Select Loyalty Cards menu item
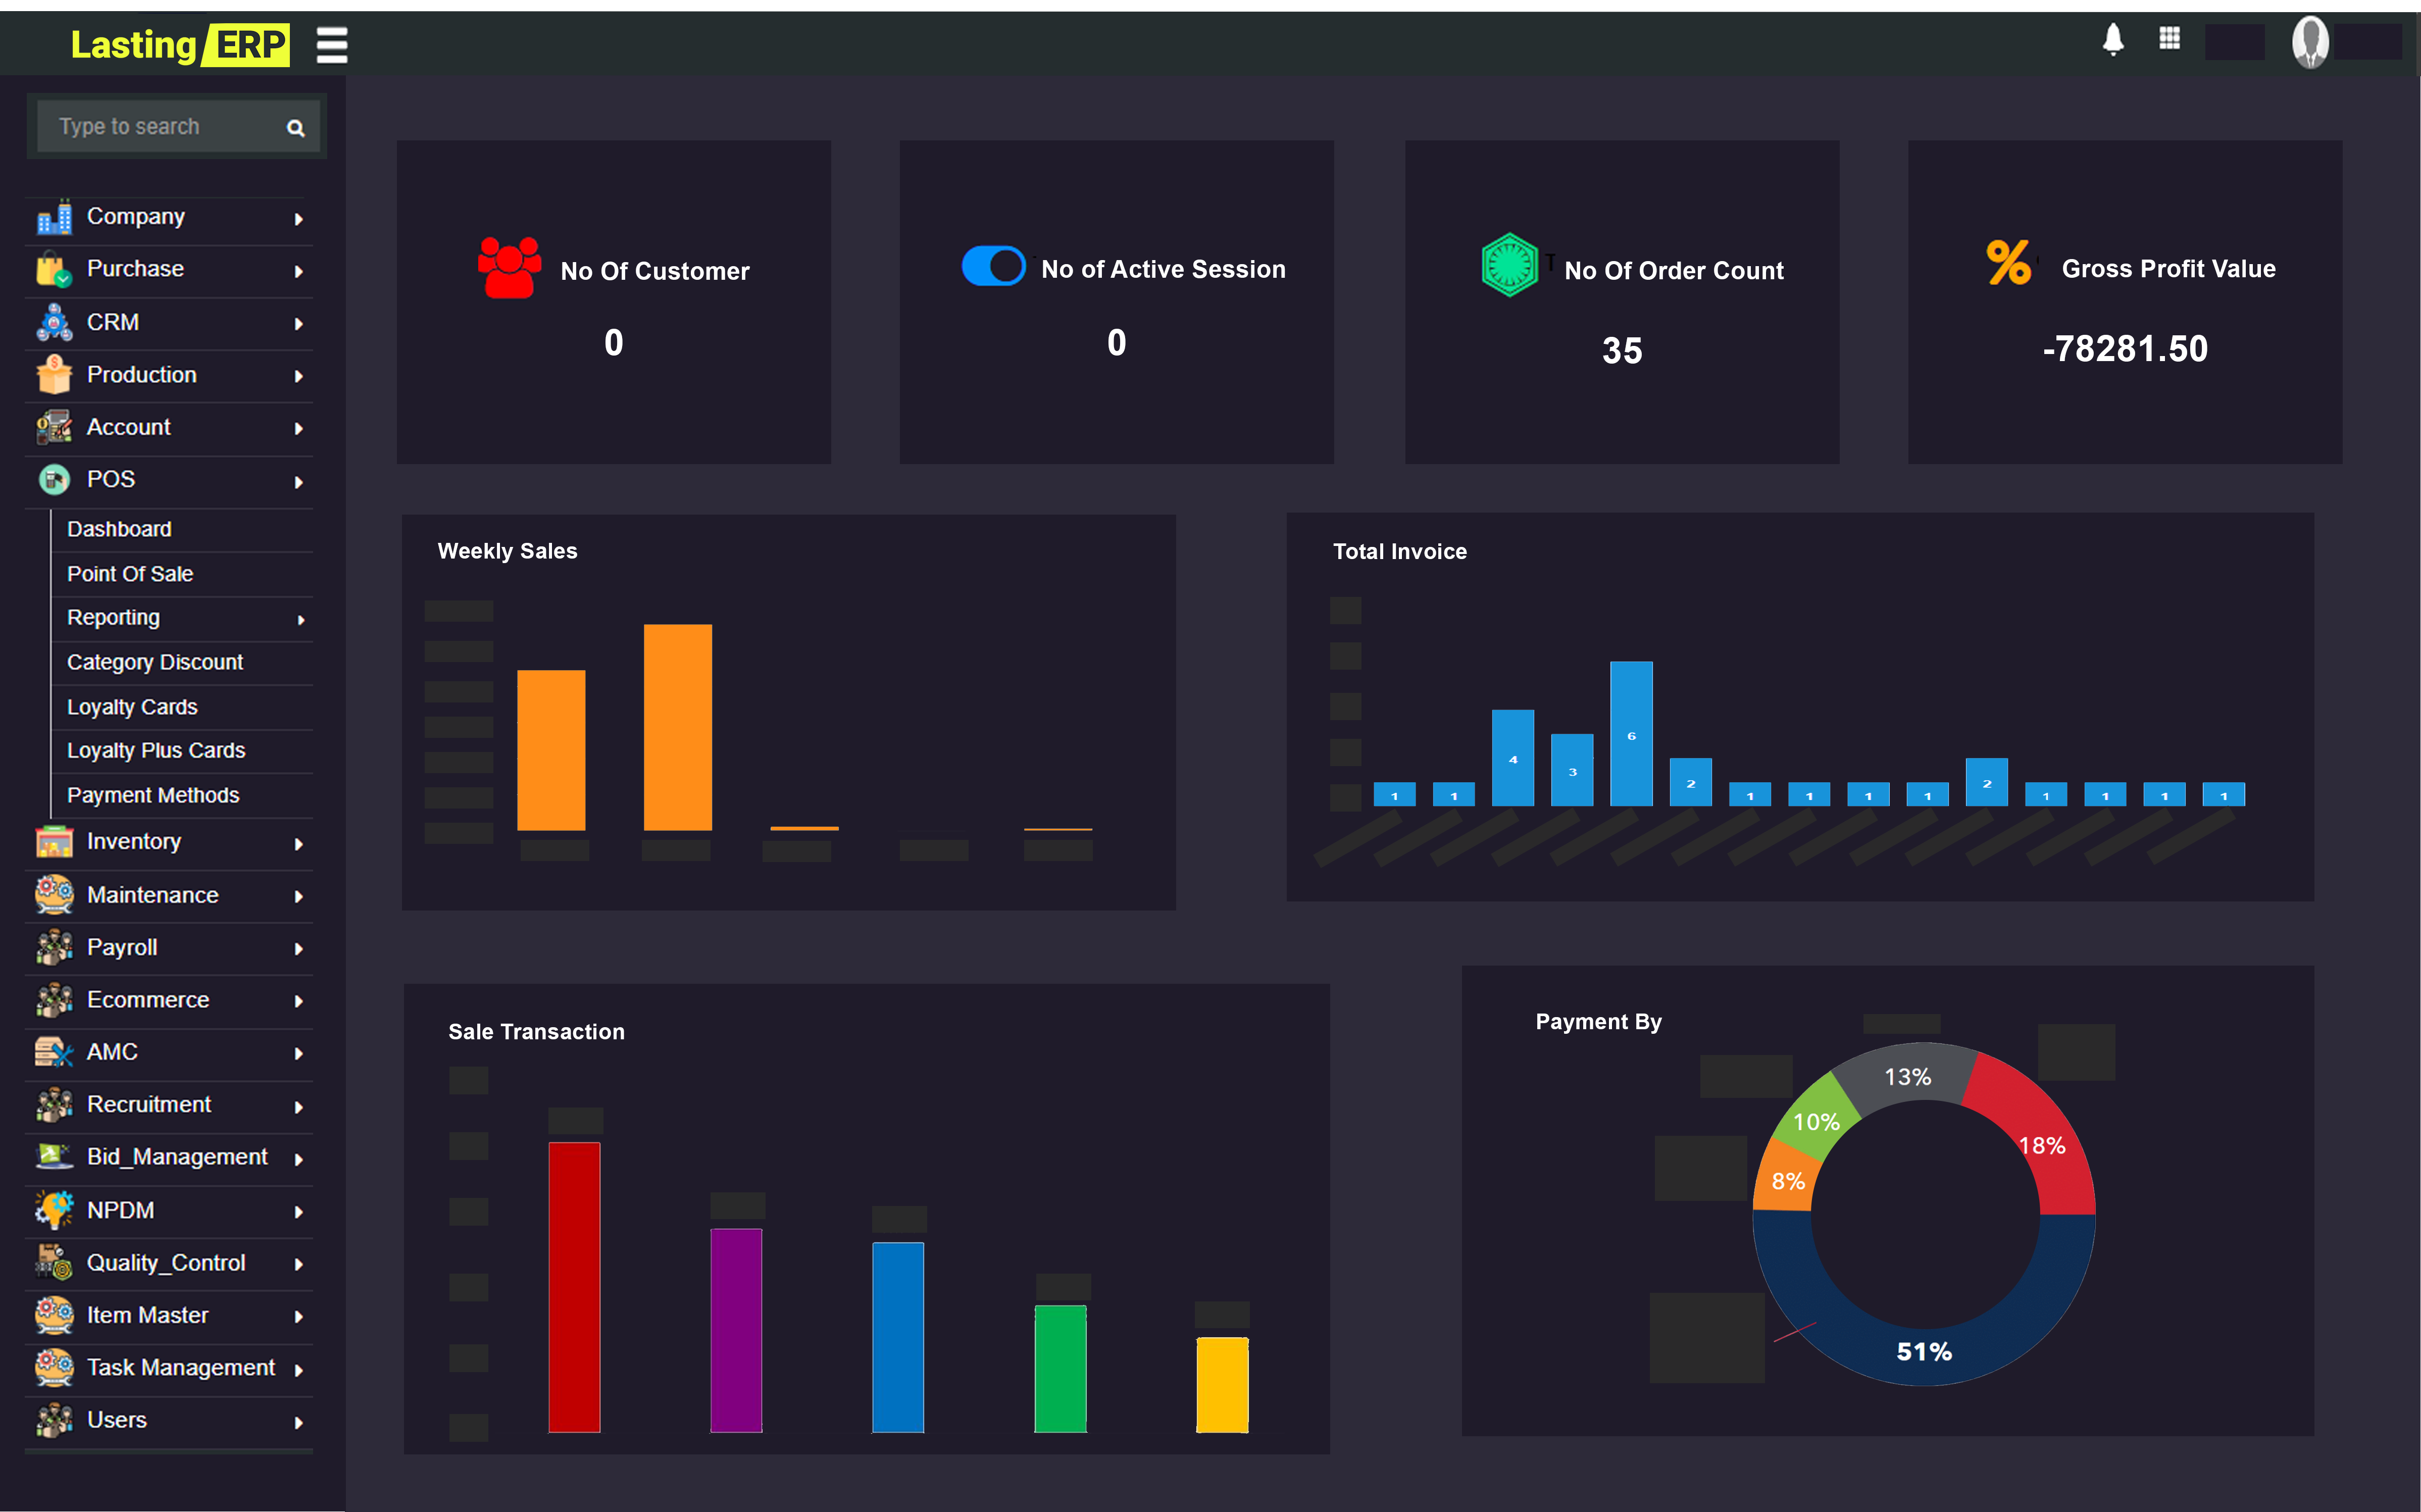Image resolution: width=2421 pixels, height=1512 pixels. (x=132, y=707)
